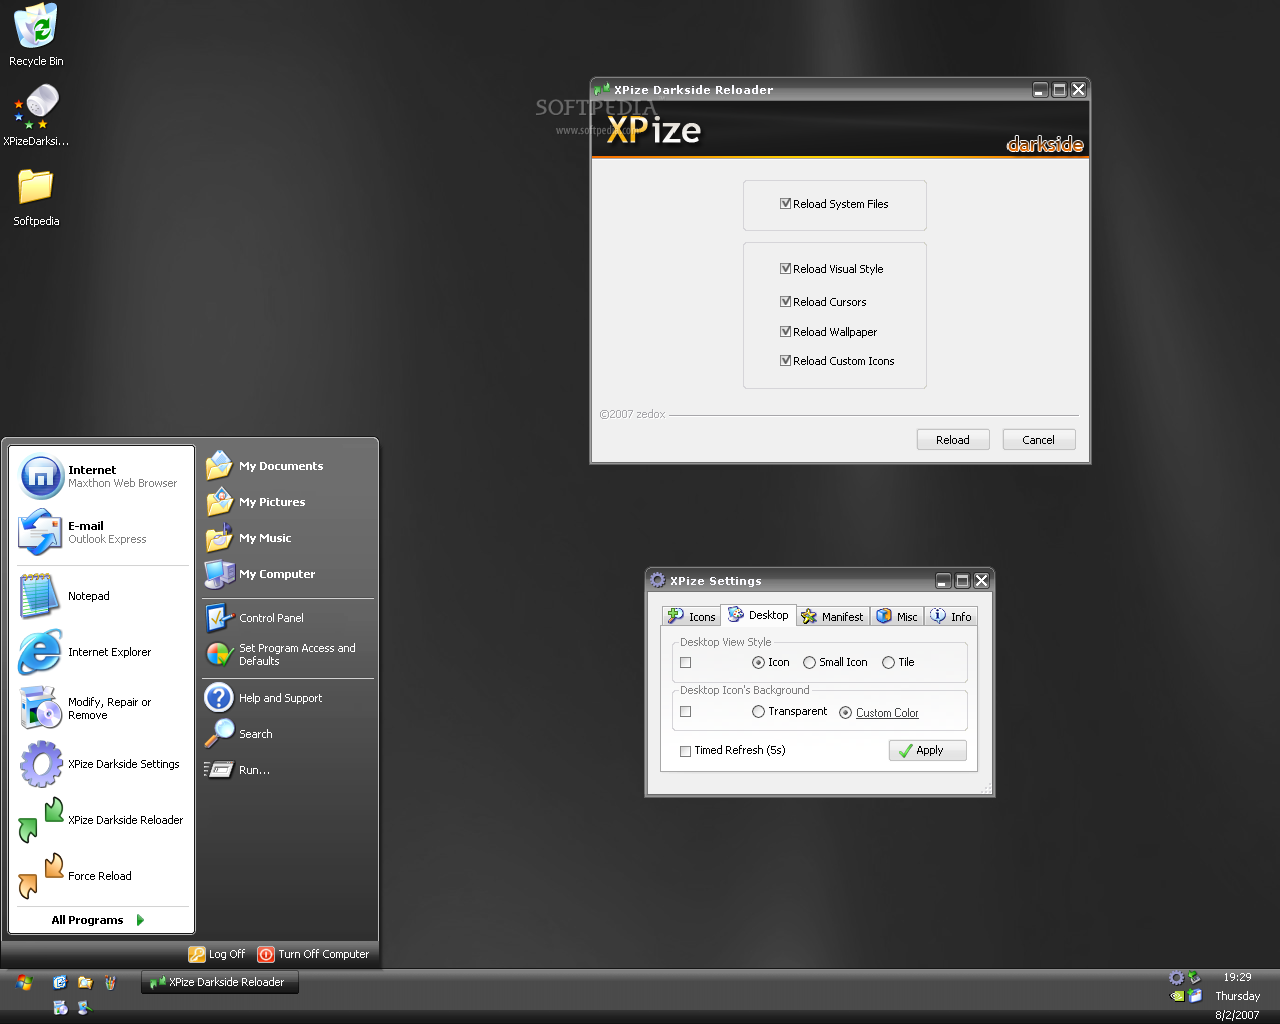Switch to the Icons tab

[692, 617]
